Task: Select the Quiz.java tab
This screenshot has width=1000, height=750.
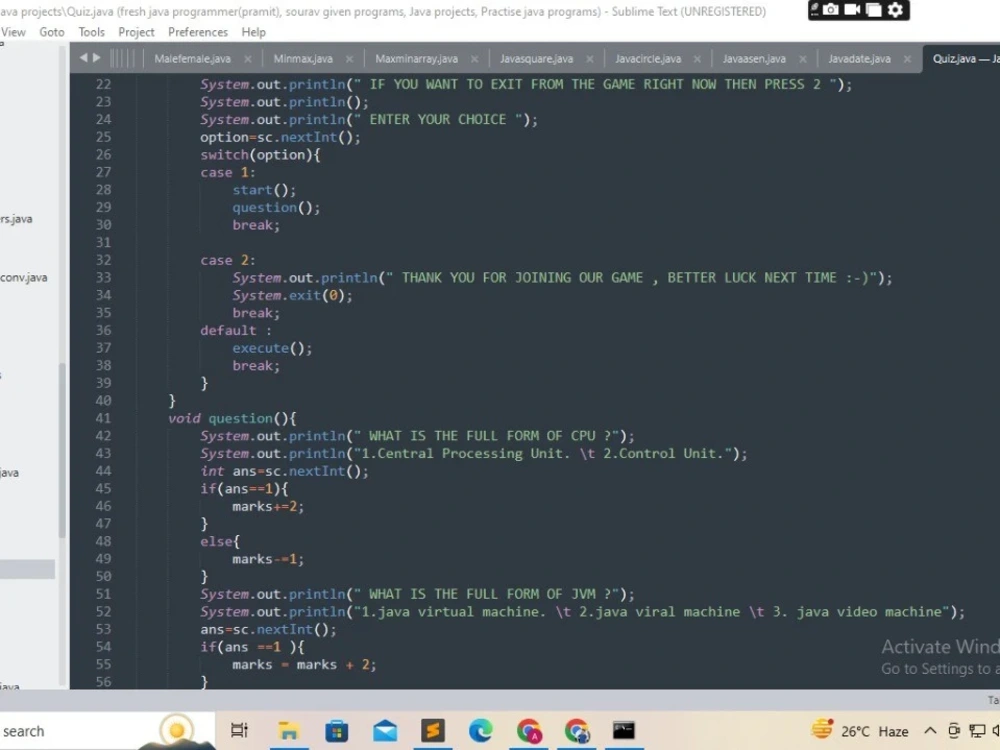Action: click(961, 59)
